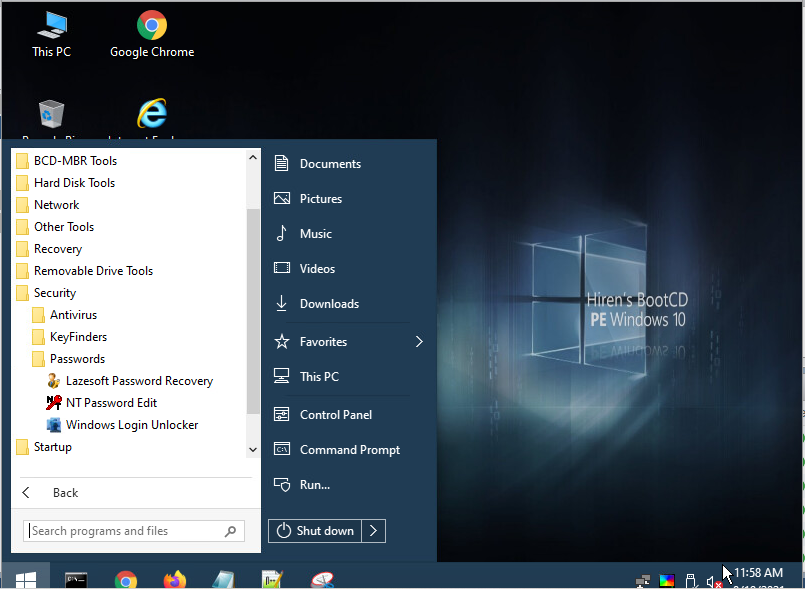Click the network tray icon

point(642,581)
